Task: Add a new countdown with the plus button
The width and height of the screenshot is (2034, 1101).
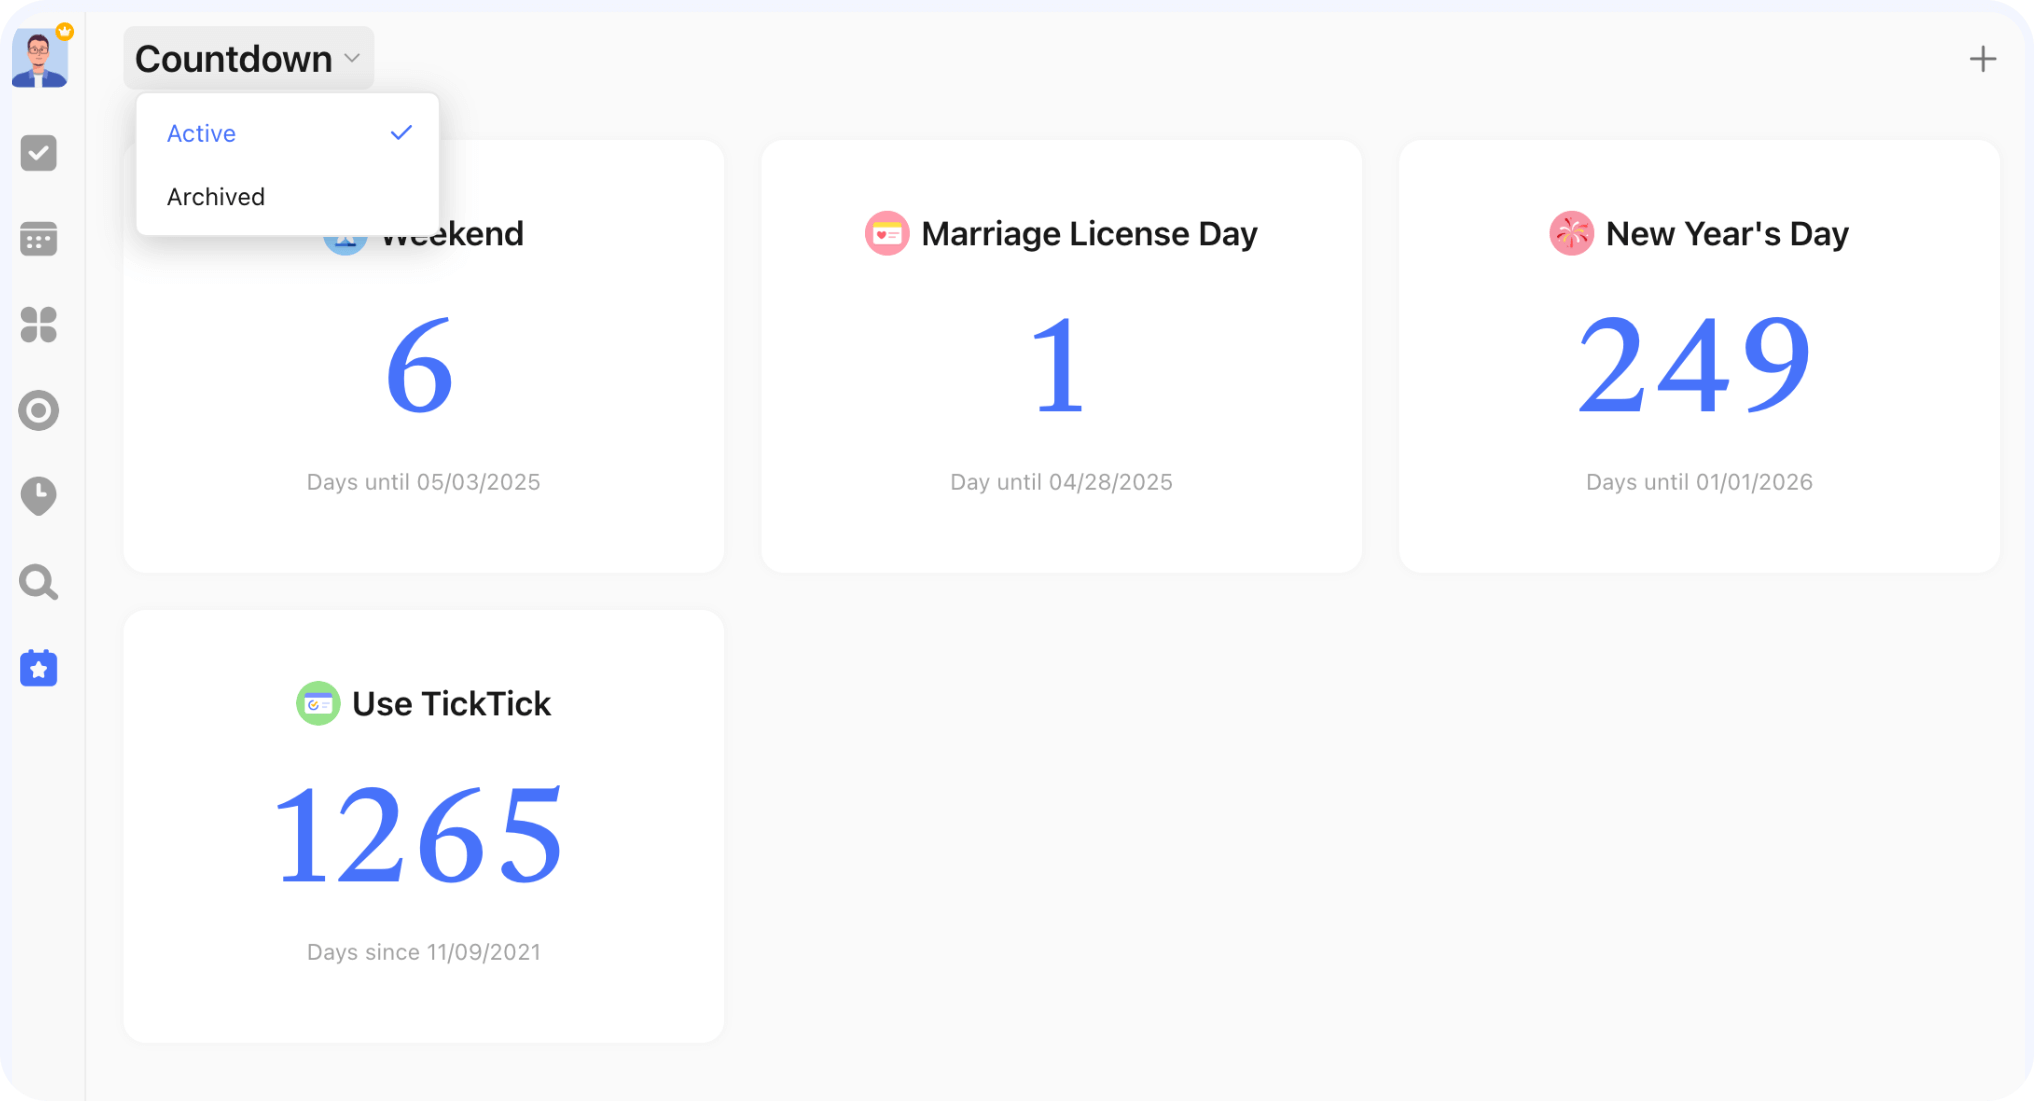Action: pyautogui.click(x=1982, y=58)
